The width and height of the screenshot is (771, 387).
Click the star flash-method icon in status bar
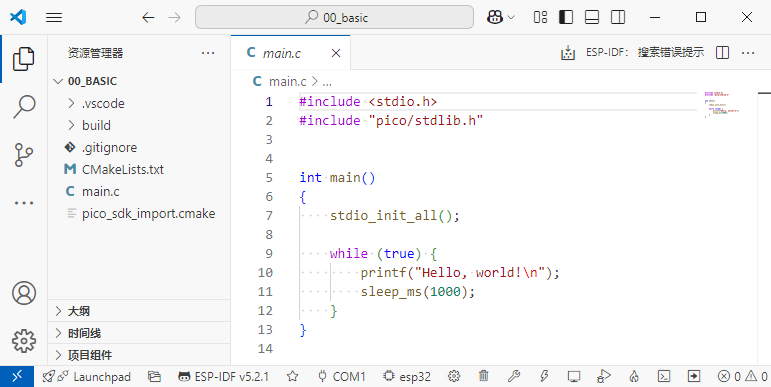click(x=293, y=377)
